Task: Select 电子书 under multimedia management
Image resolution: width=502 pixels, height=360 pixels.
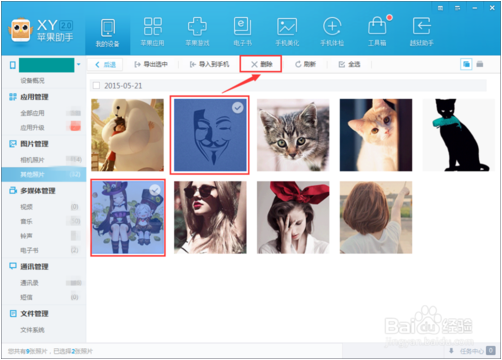Action: 29,250
